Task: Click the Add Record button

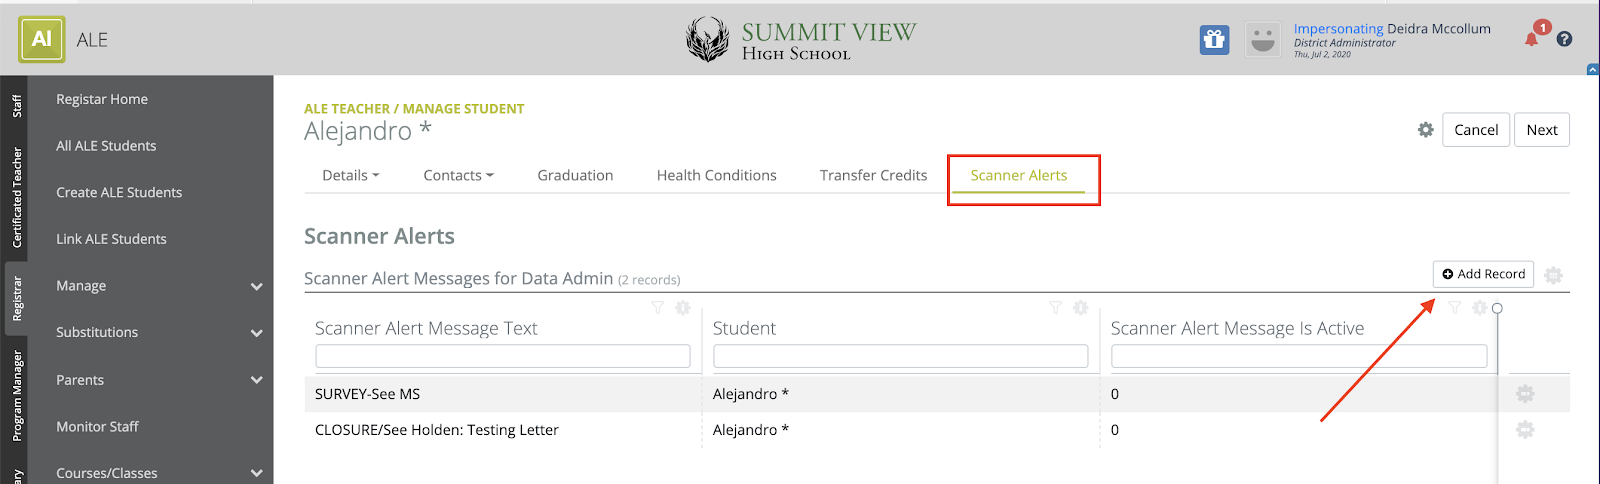Action: (x=1483, y=274)
